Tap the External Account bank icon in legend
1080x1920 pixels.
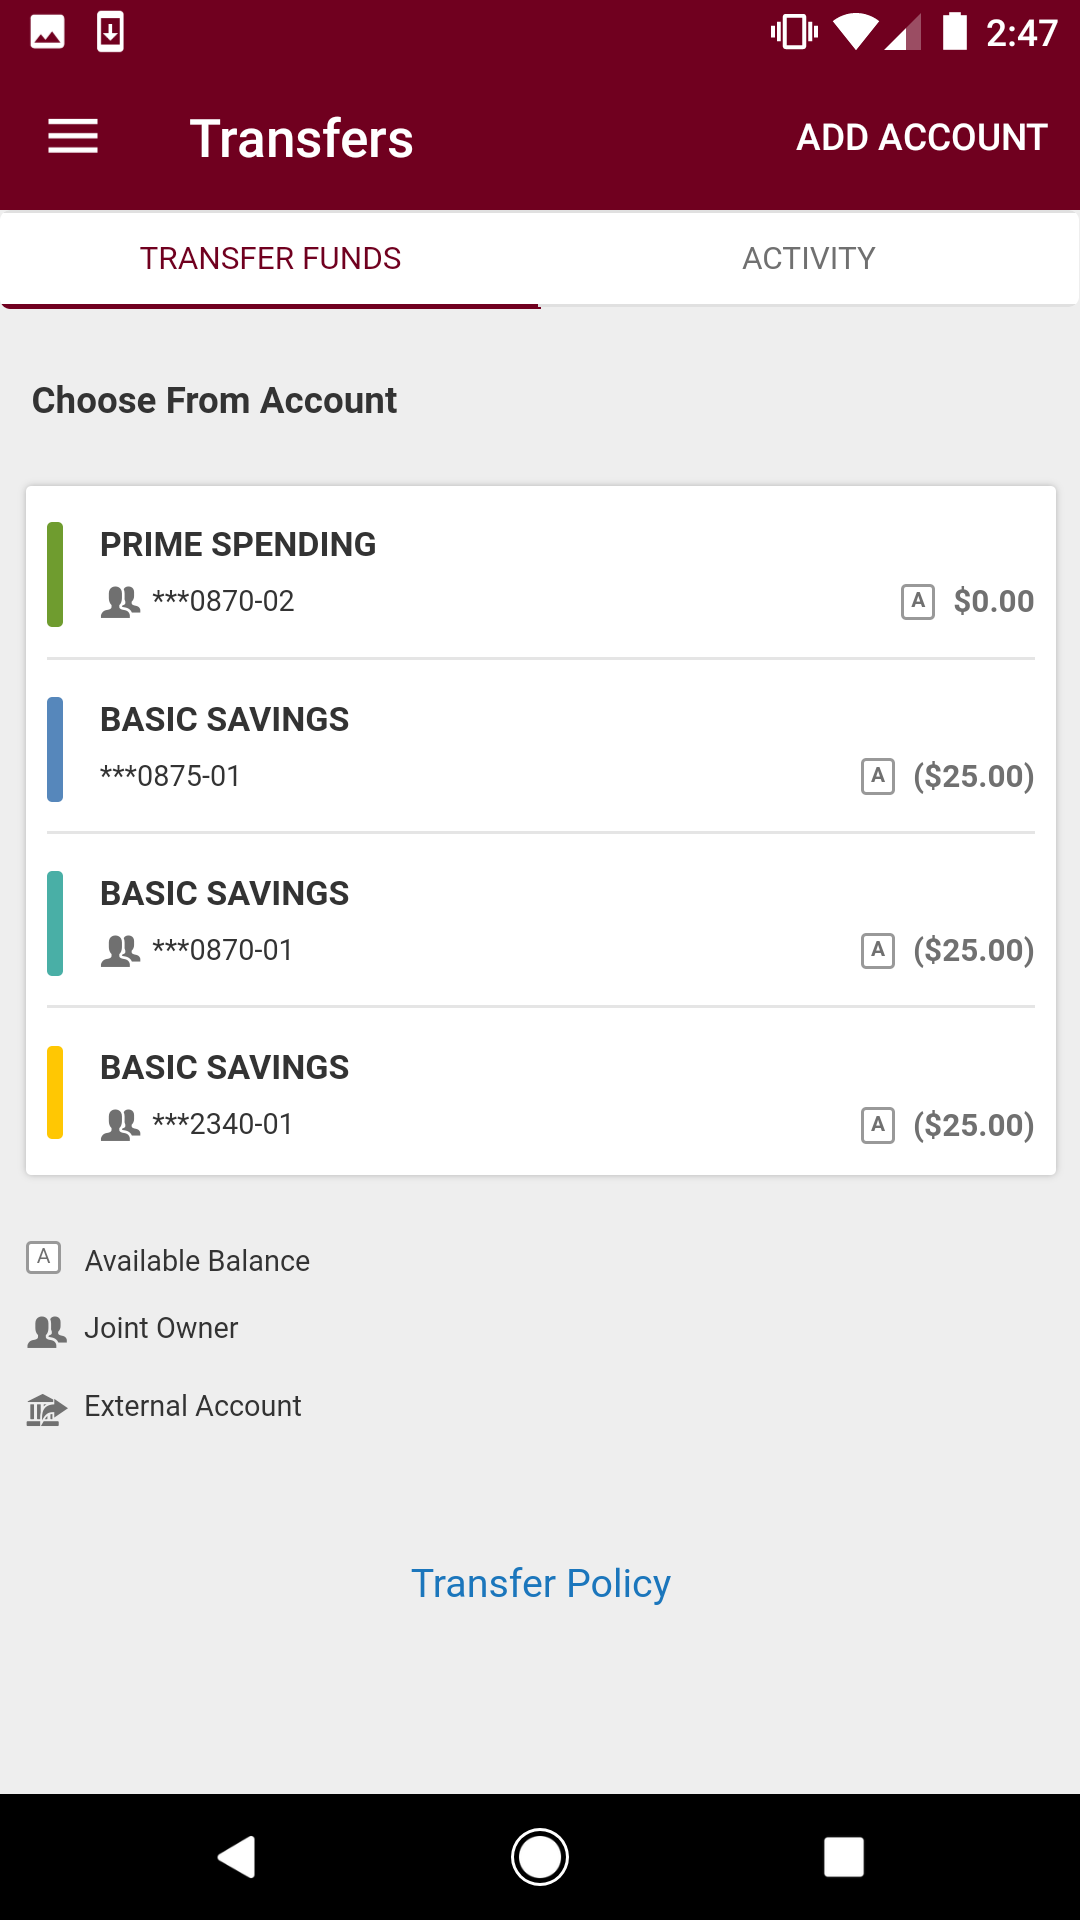46,1409
